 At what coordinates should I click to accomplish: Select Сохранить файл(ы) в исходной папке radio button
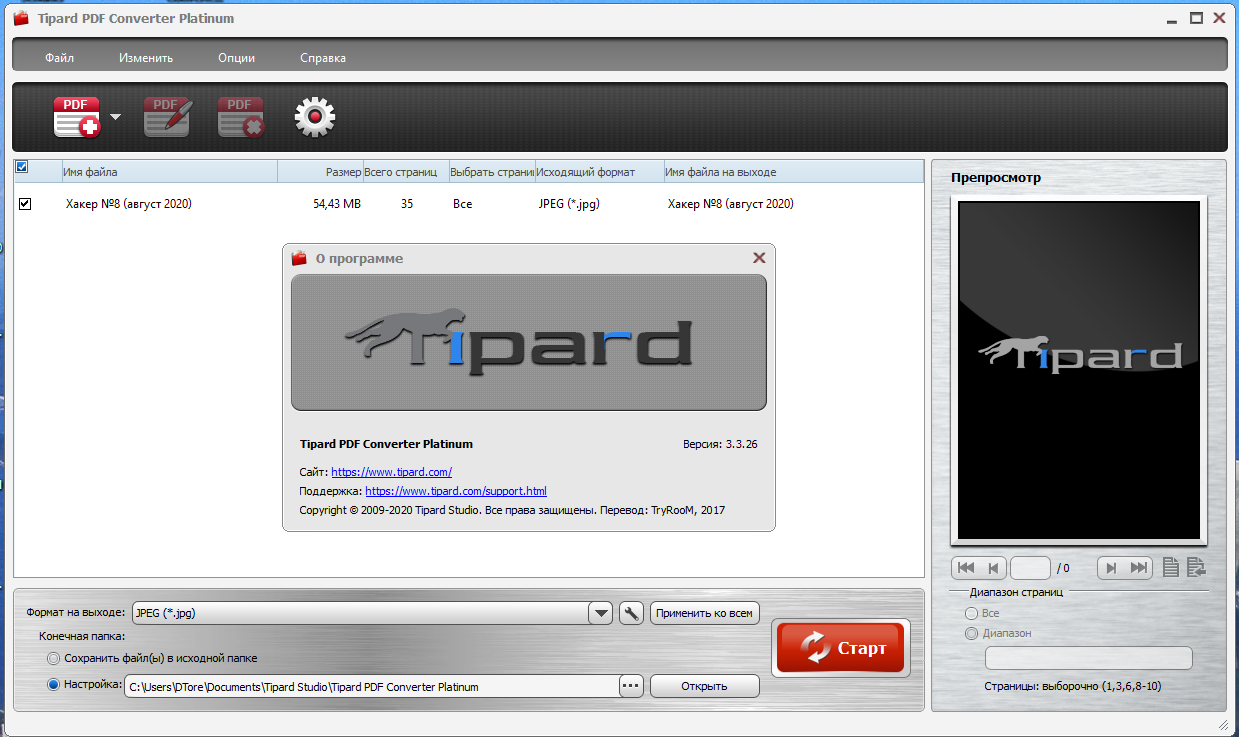click(53, 659)
